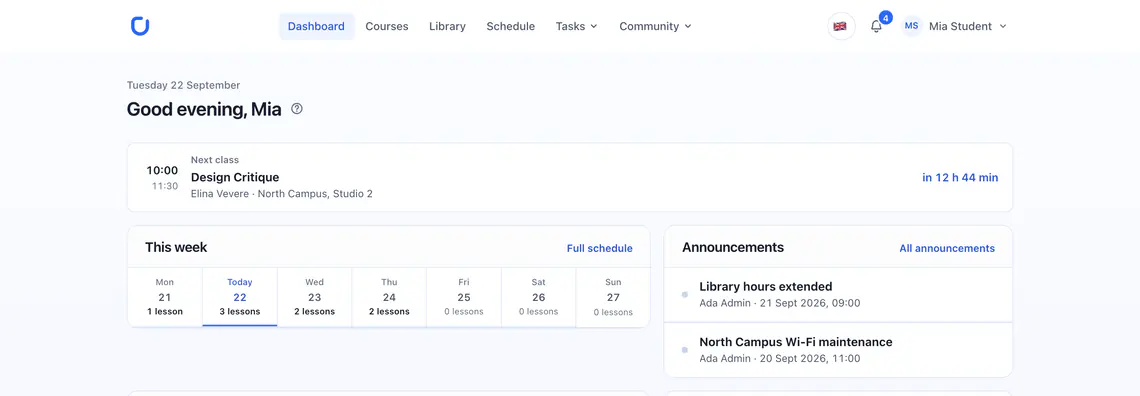1140x396 pixels.
Task: Select Thu 24 day tab
Action: 389,296
